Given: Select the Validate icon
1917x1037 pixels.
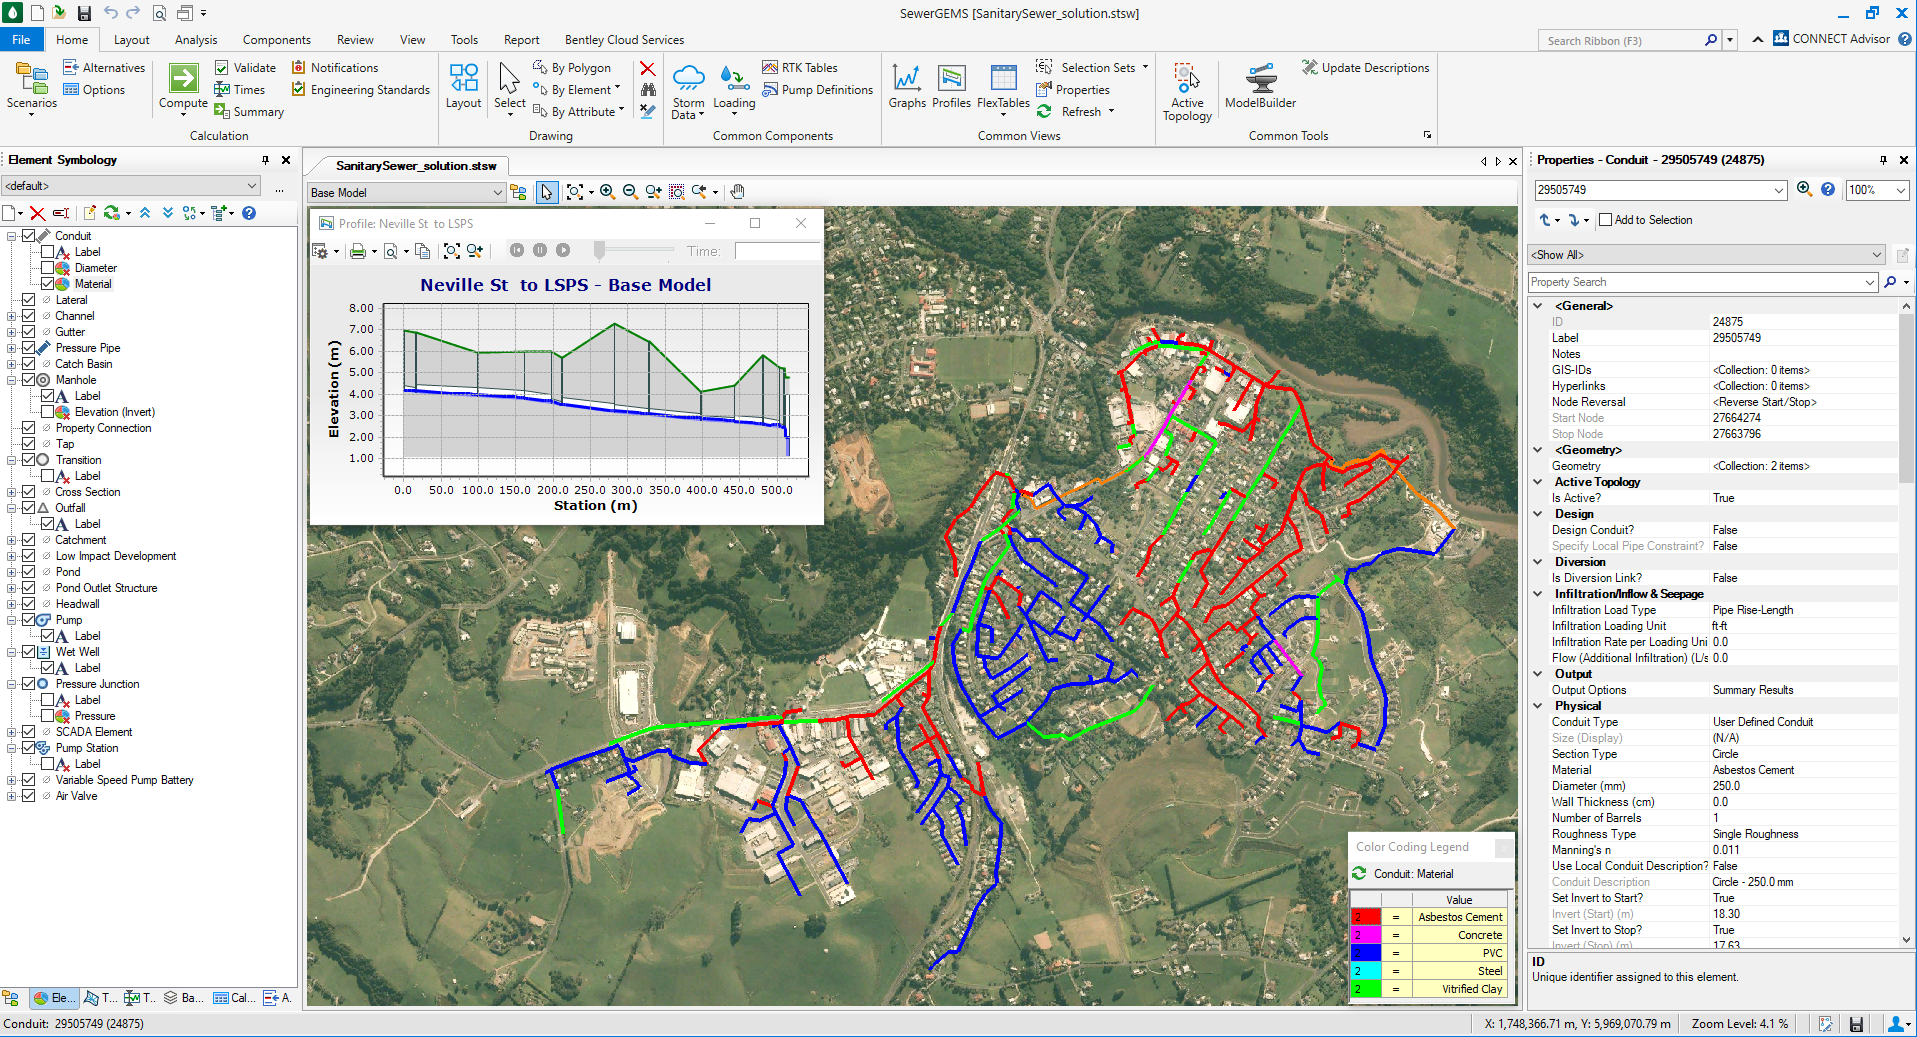Looking at the screenshot, I should coord(221,67).
